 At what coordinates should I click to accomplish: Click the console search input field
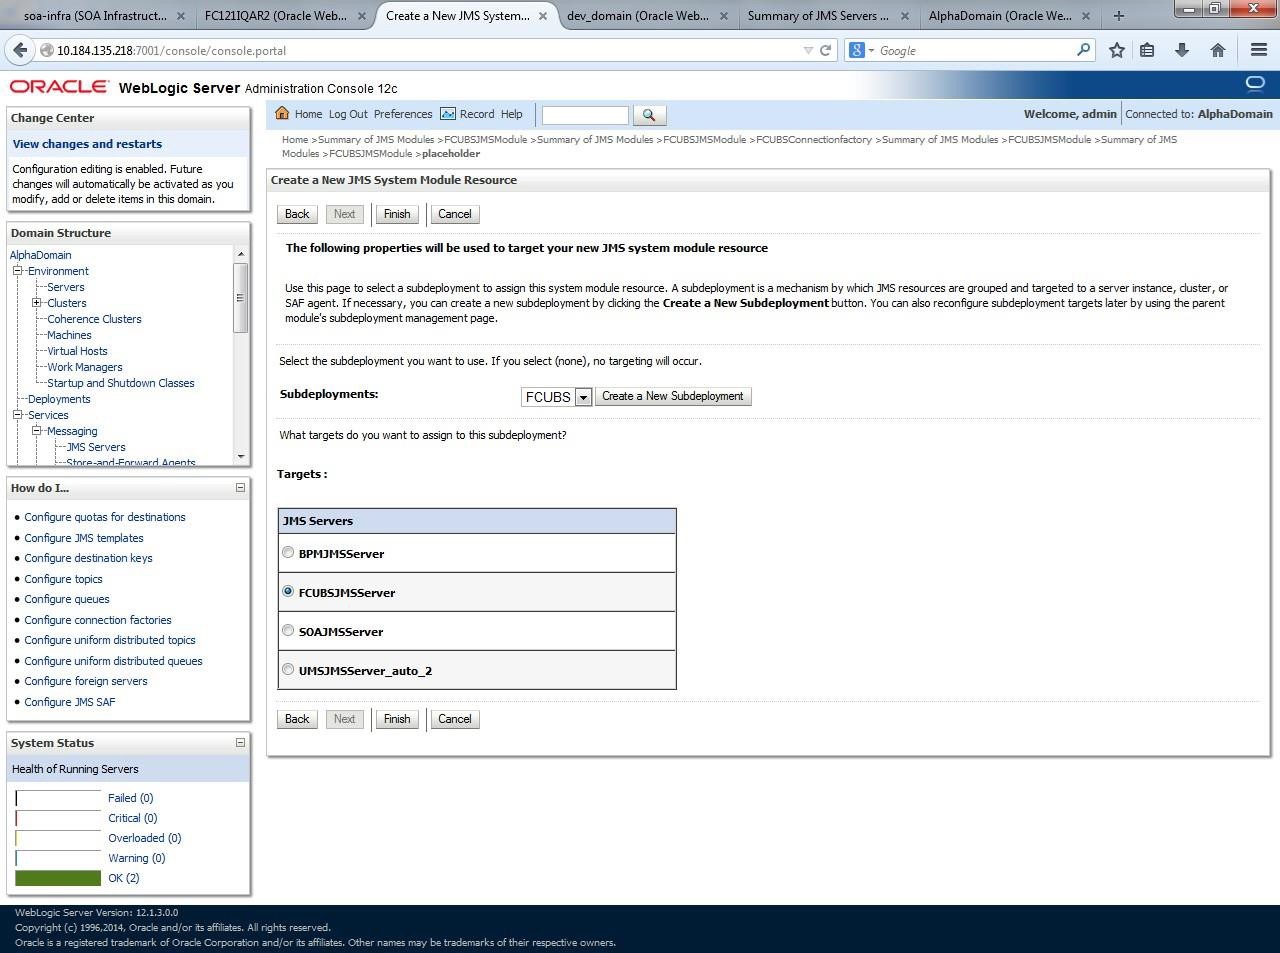click(x=585, y=115)
